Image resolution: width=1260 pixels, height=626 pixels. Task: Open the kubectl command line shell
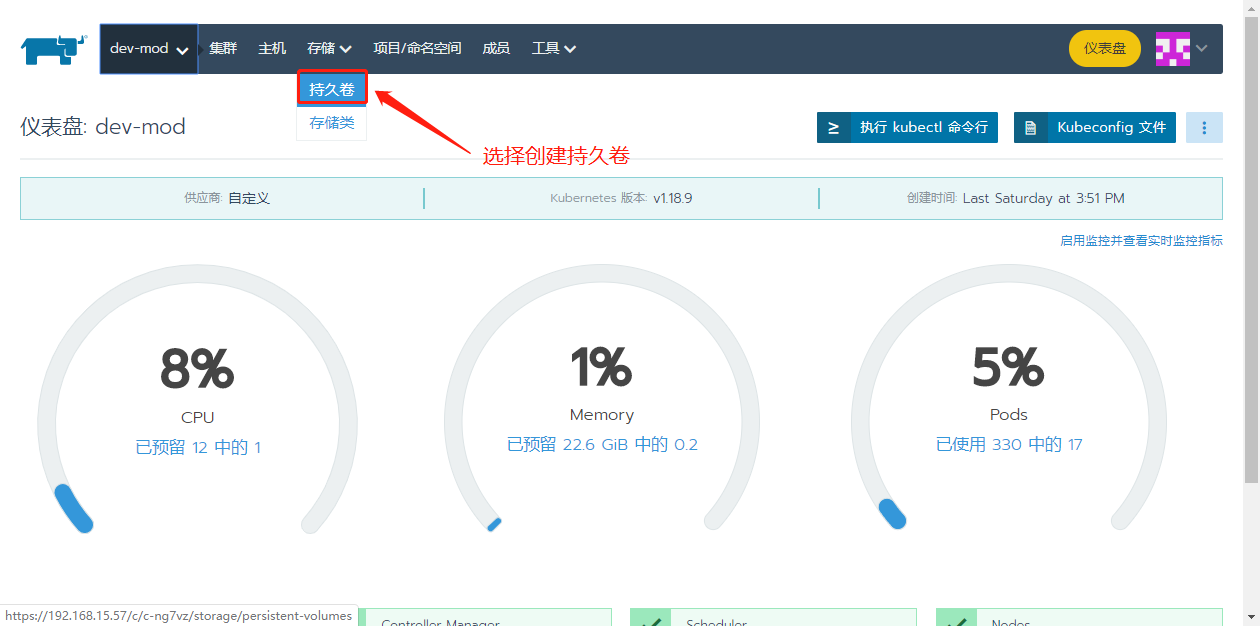[906, 127]
